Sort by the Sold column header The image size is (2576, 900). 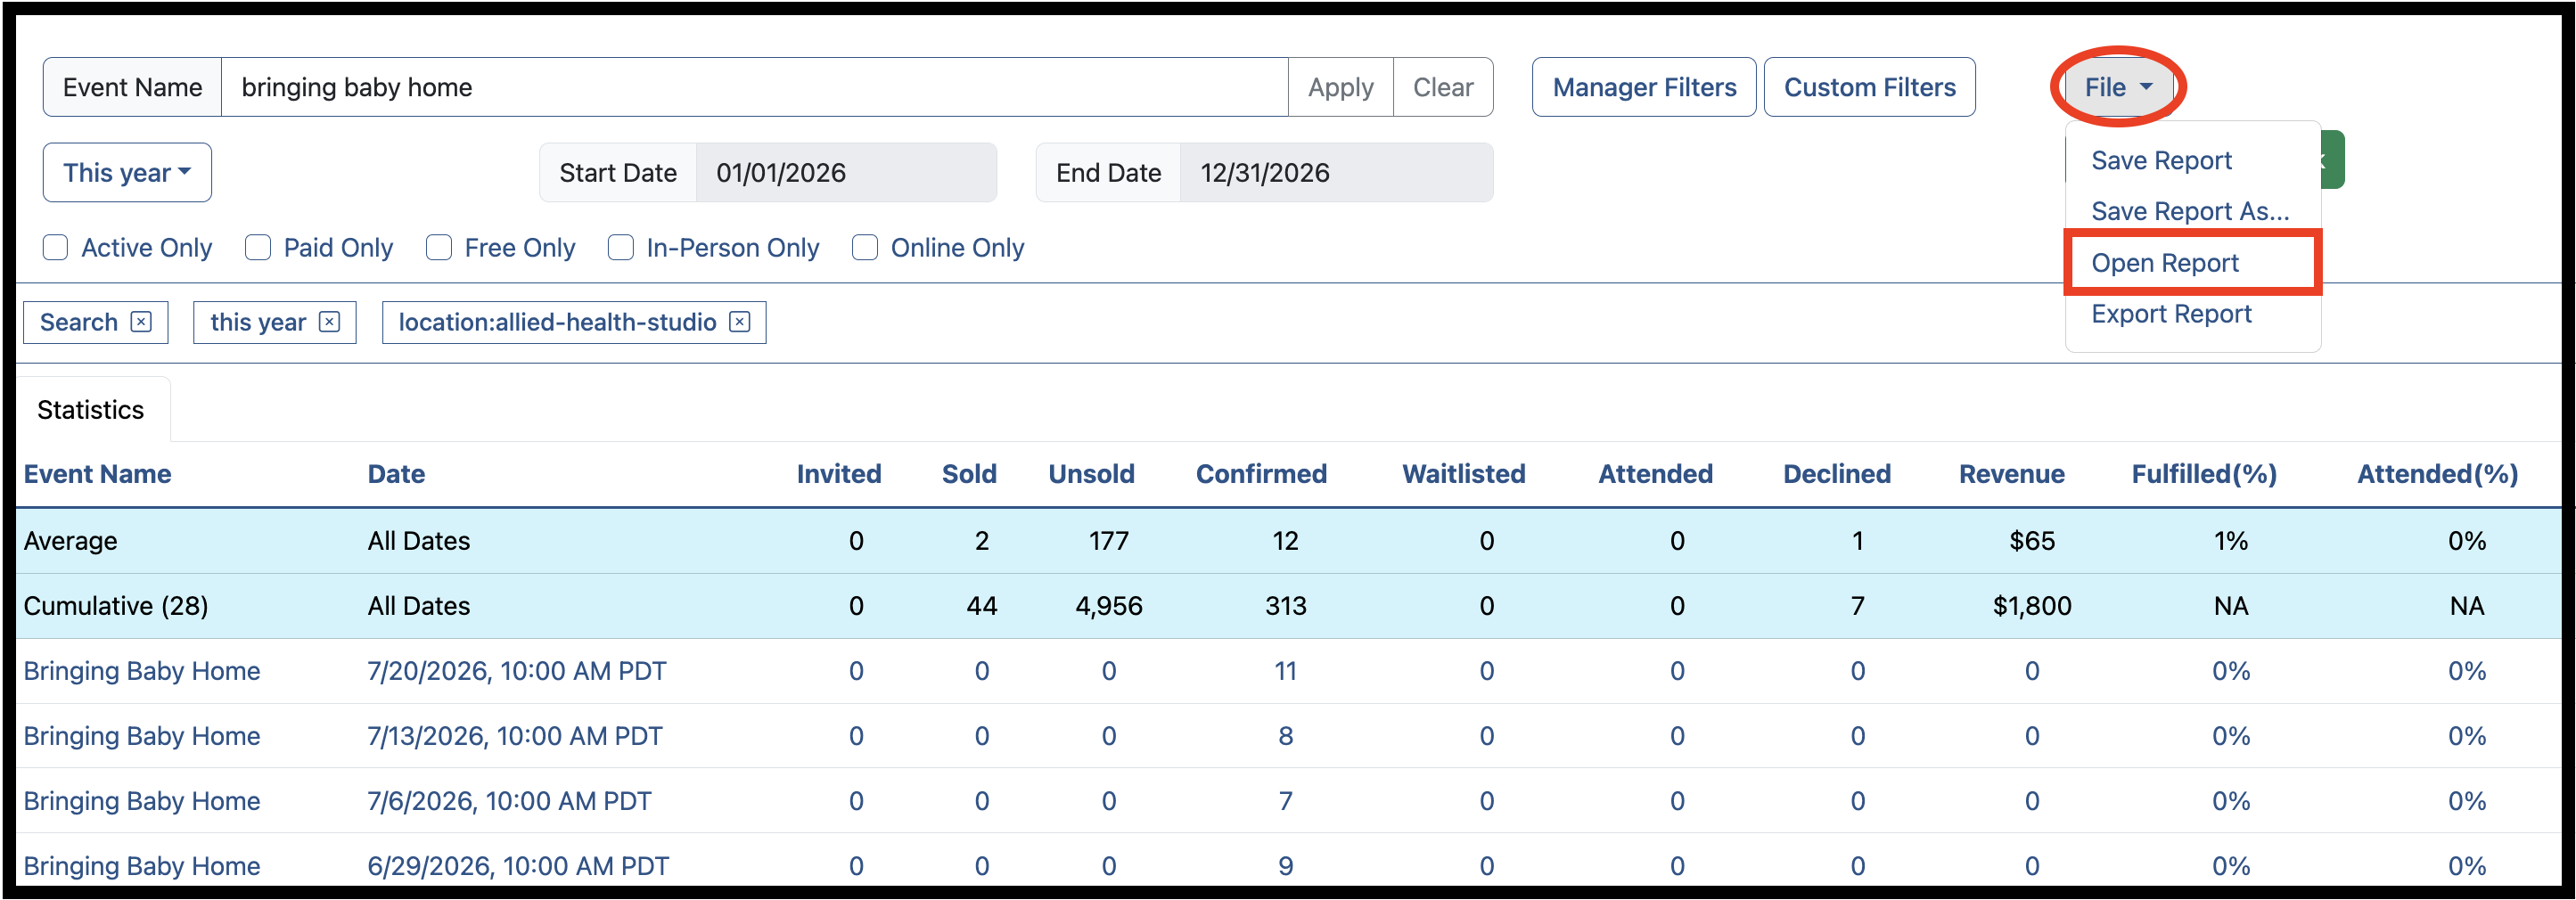969,473
